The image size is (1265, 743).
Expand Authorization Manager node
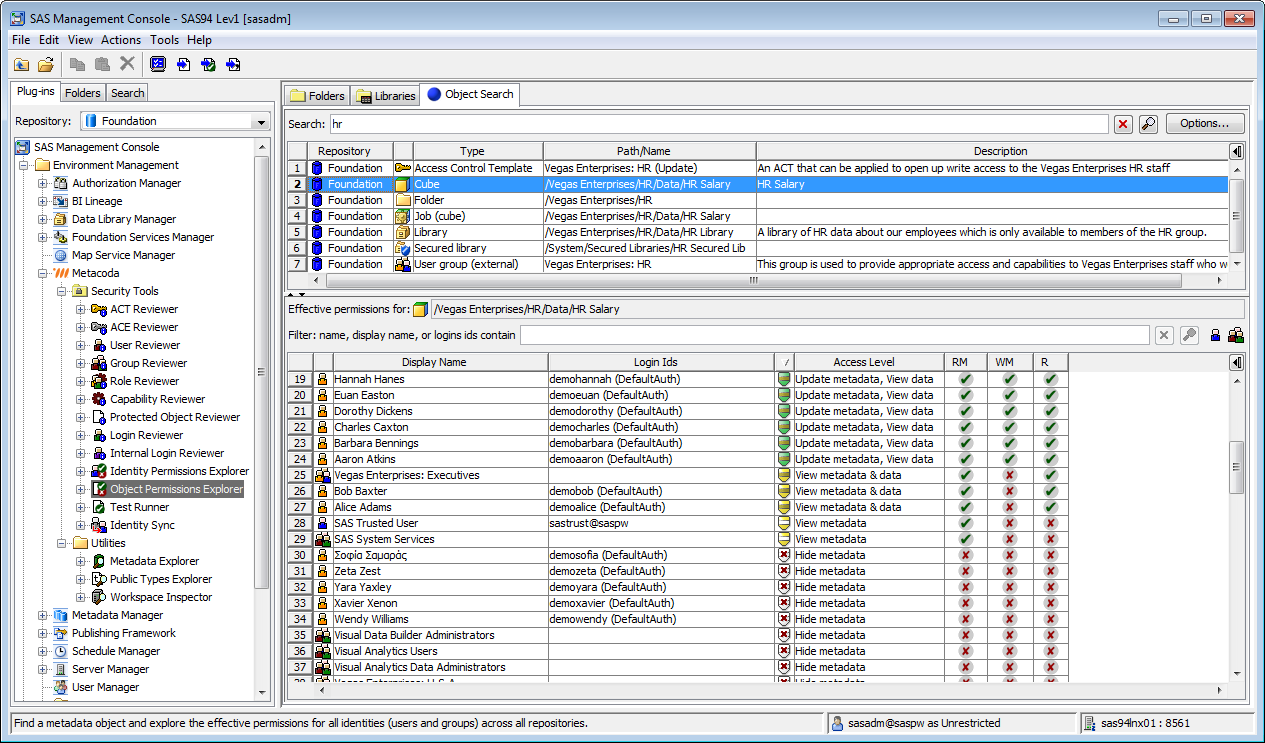click(x=43, y=183)
